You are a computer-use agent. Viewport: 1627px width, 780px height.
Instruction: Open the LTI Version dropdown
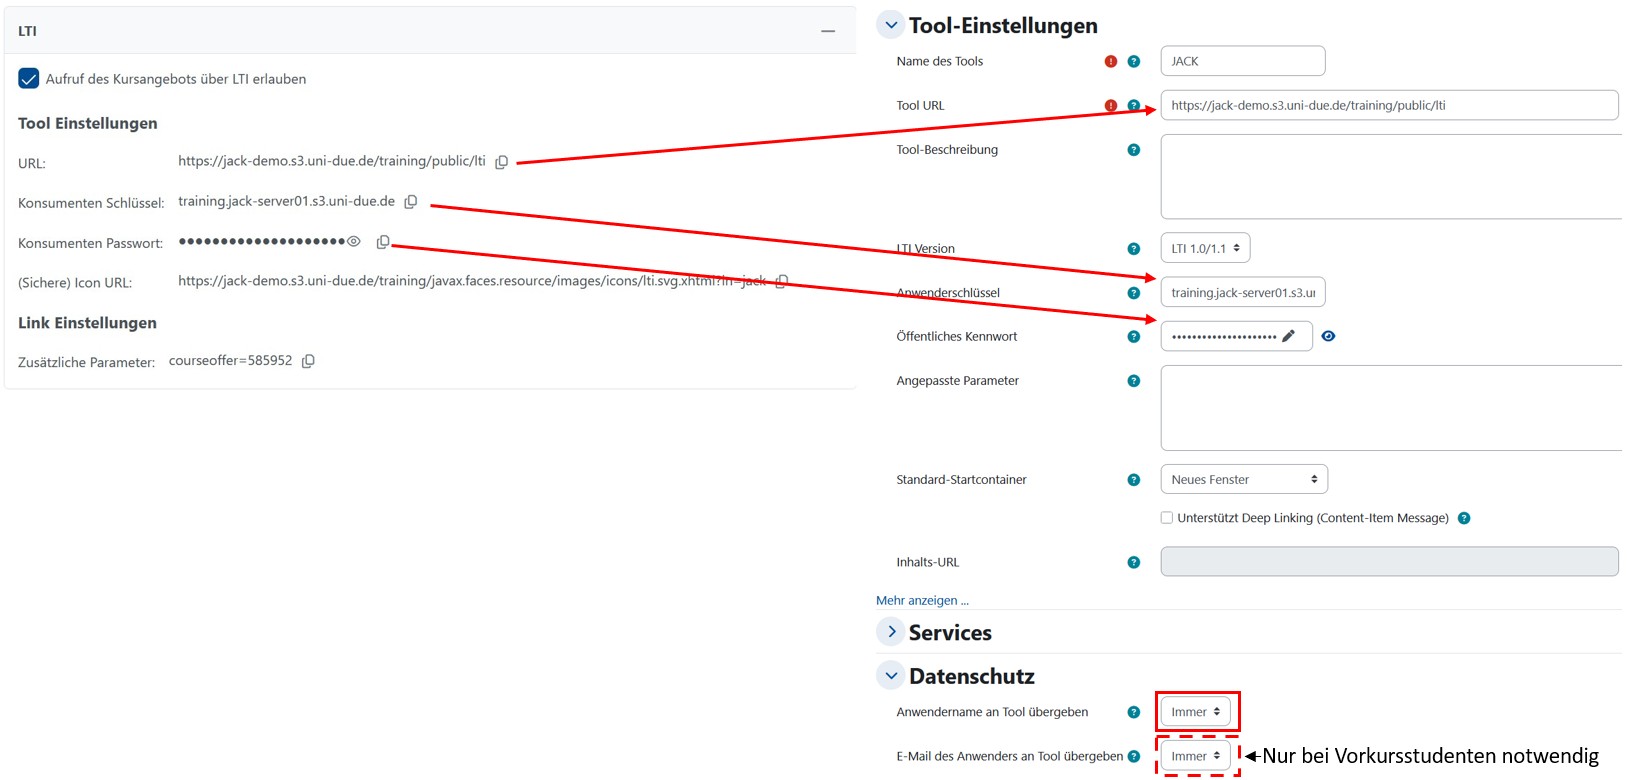pyautogui.click(x=1205, y=248)
